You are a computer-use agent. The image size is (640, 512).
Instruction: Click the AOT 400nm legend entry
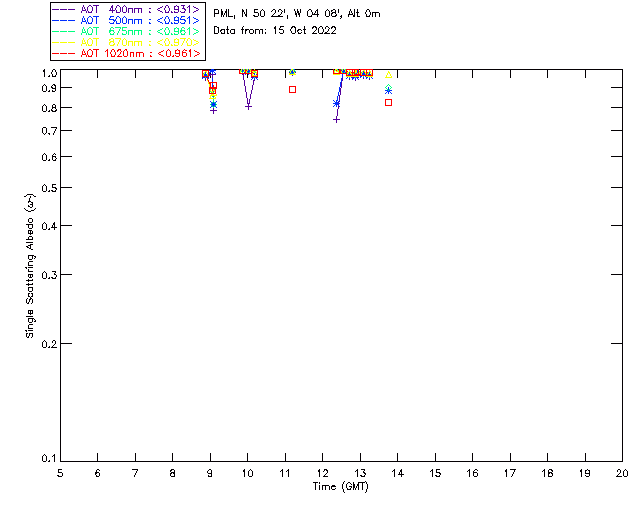126,9
